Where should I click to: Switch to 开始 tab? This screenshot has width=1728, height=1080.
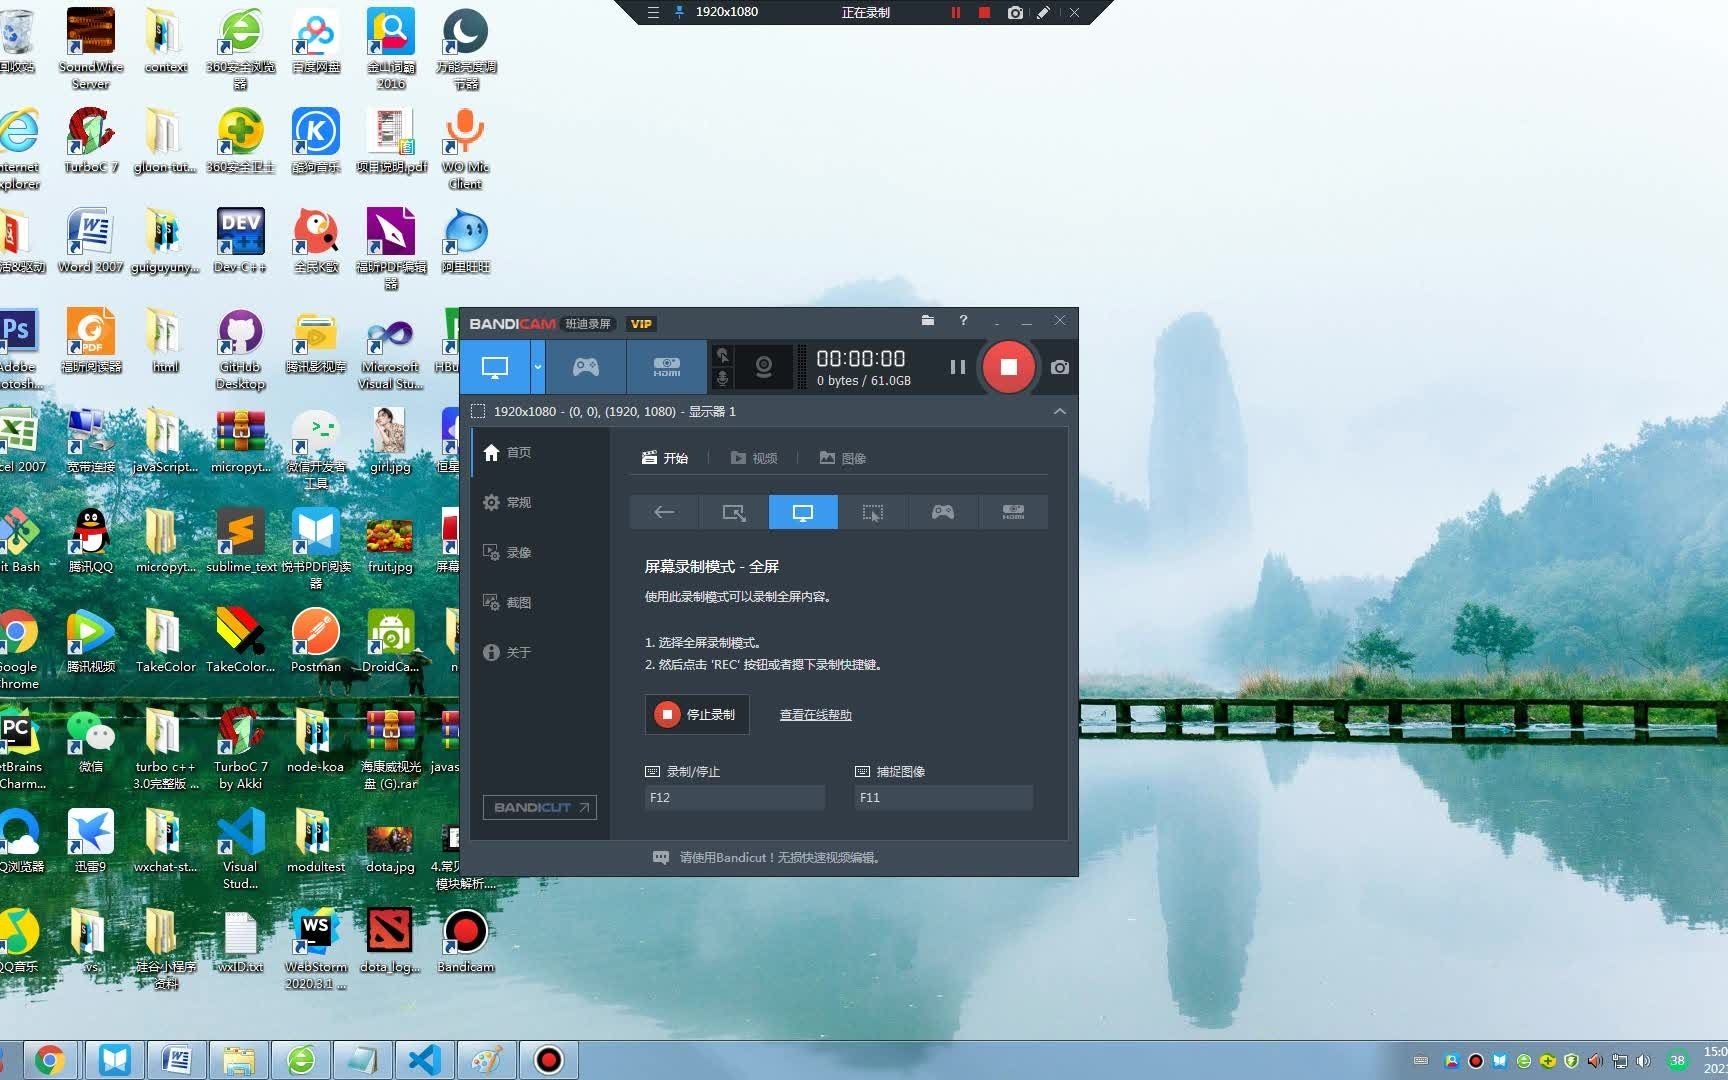click(x=665, y=458)
